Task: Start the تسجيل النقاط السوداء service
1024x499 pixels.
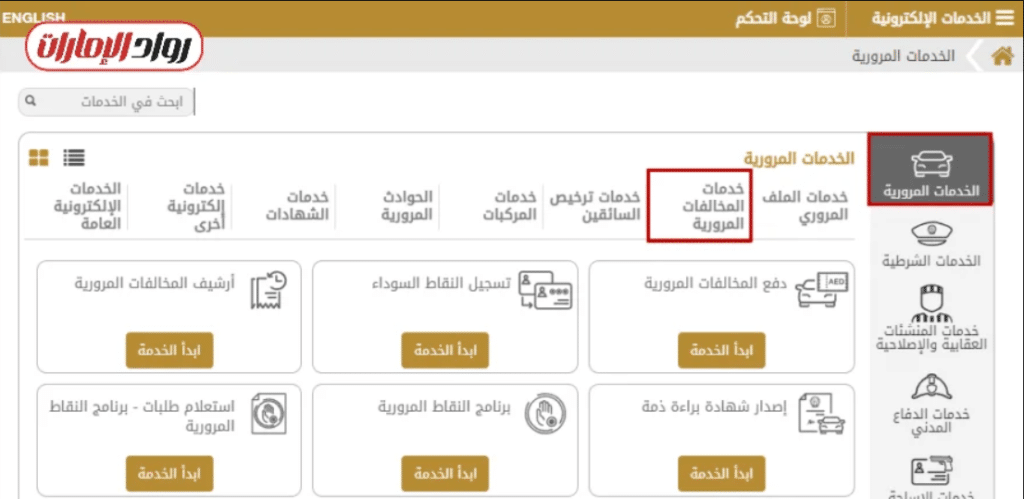Action: coord(445,350)
